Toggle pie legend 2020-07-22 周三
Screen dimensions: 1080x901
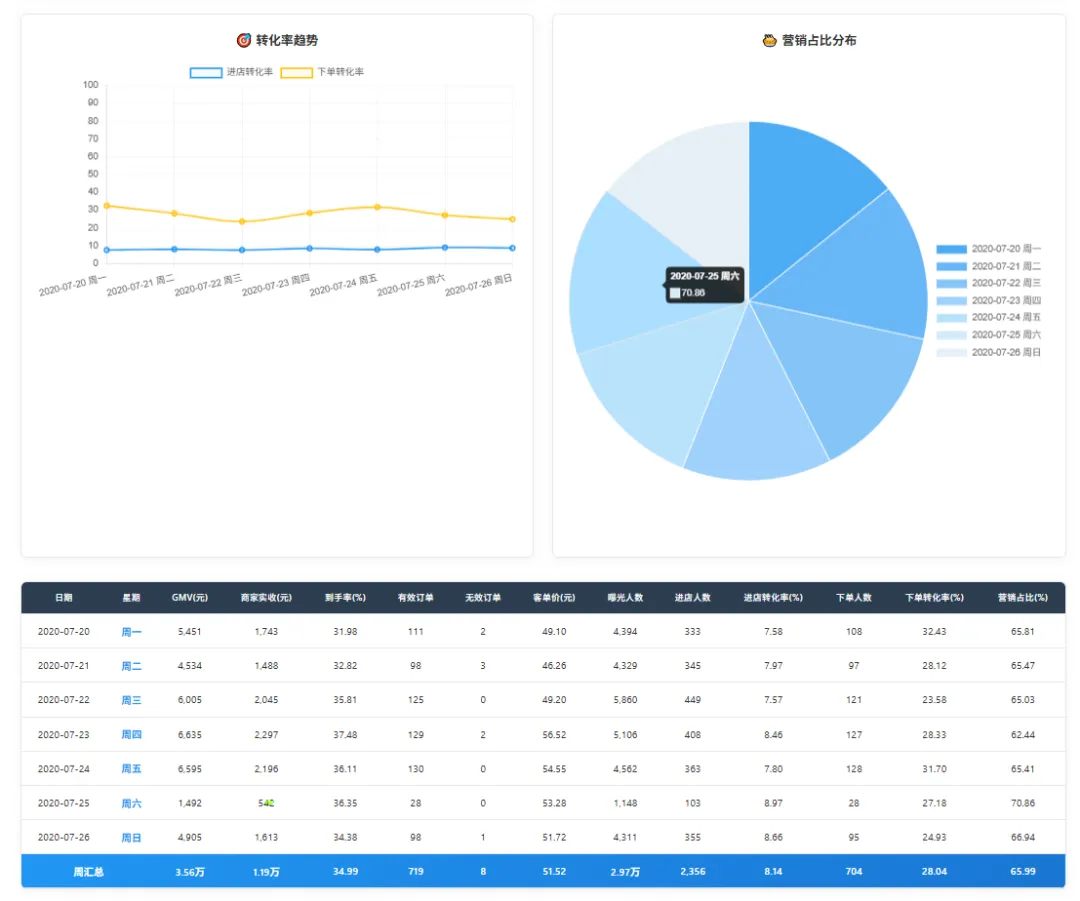(x=988, y=283)
